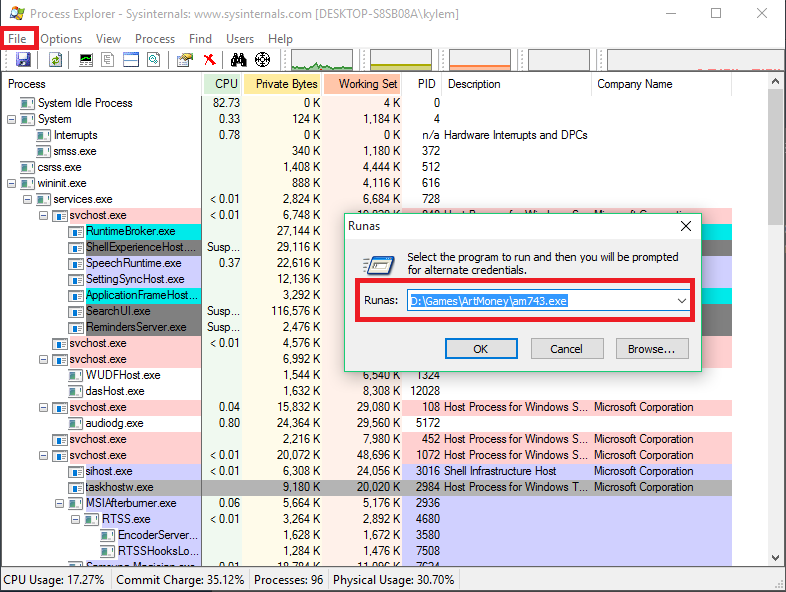This screenshot has height=592, width=786.
Task: Click the Save toolbar icon
Action: pyautogui.click(x=23, y=60)
